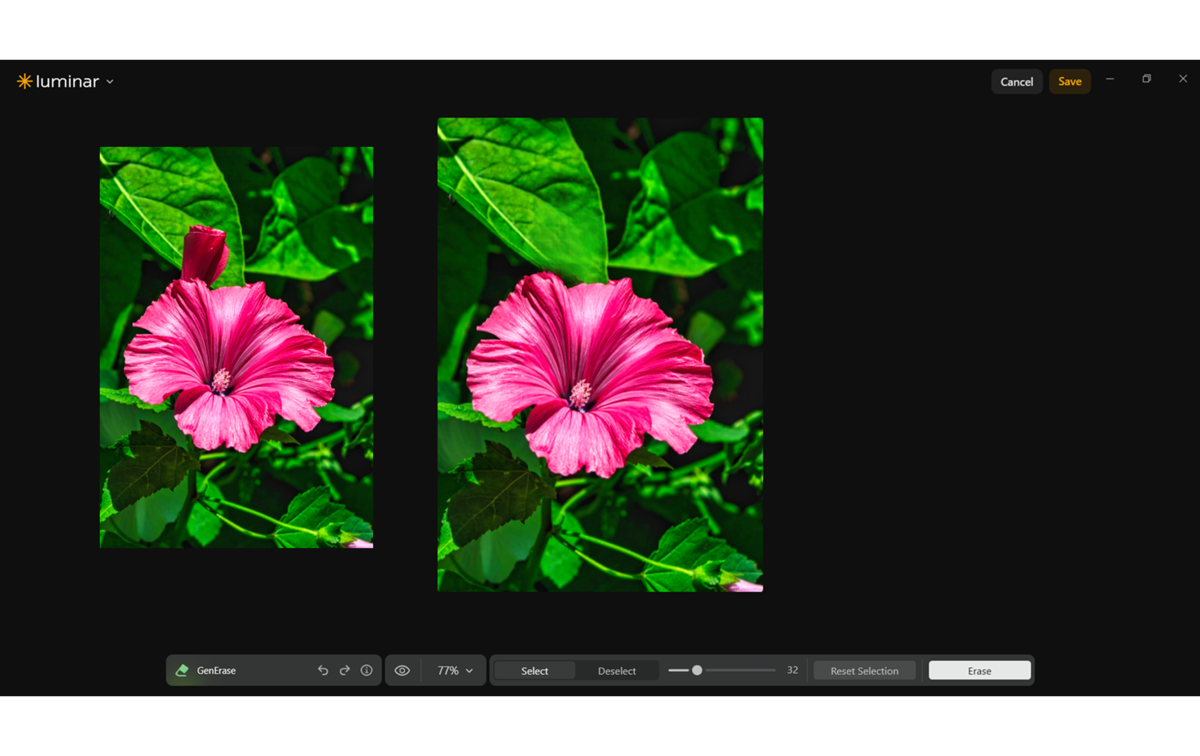
Task: Adjust the brush size slider handle
Action: point(697,670)
